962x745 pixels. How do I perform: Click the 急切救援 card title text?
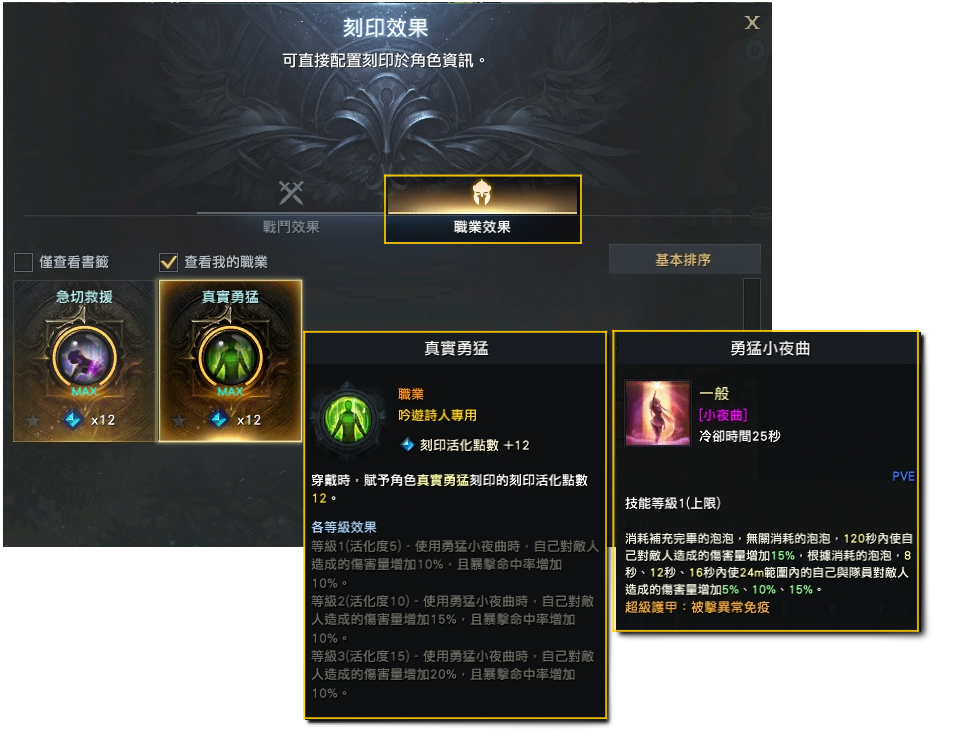[x=85, y=297]
